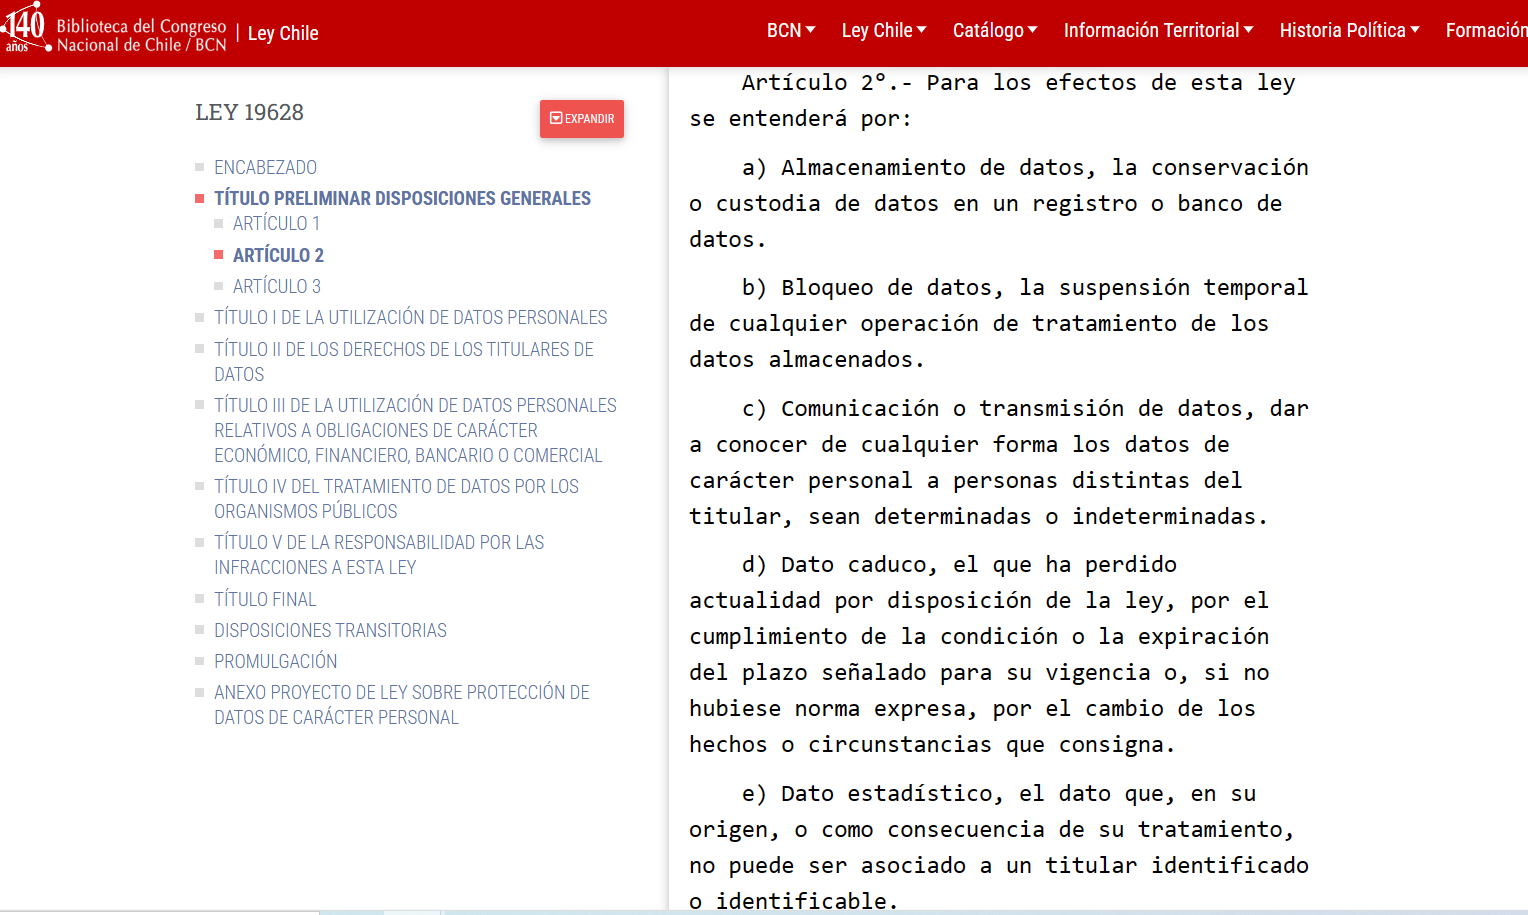Open Título IV tratamiento por organismos públicos
This screenshot has width=1528, height=915.
pyautogui.click(x=396, y=498)
